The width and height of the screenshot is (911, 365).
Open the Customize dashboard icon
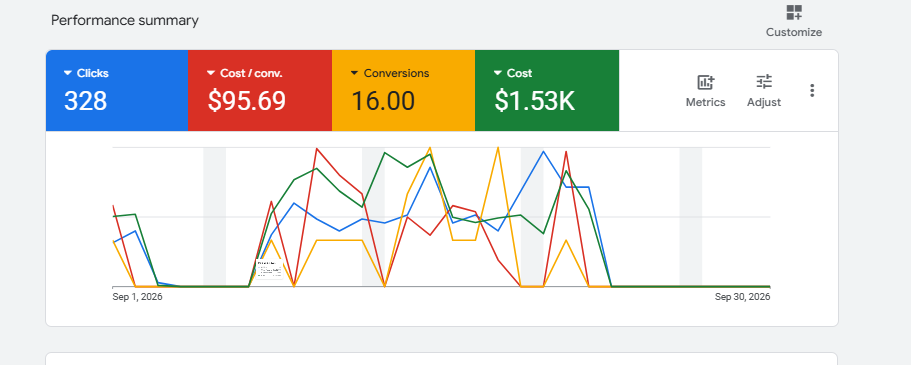pyautogui.click(x=794, y=12)
